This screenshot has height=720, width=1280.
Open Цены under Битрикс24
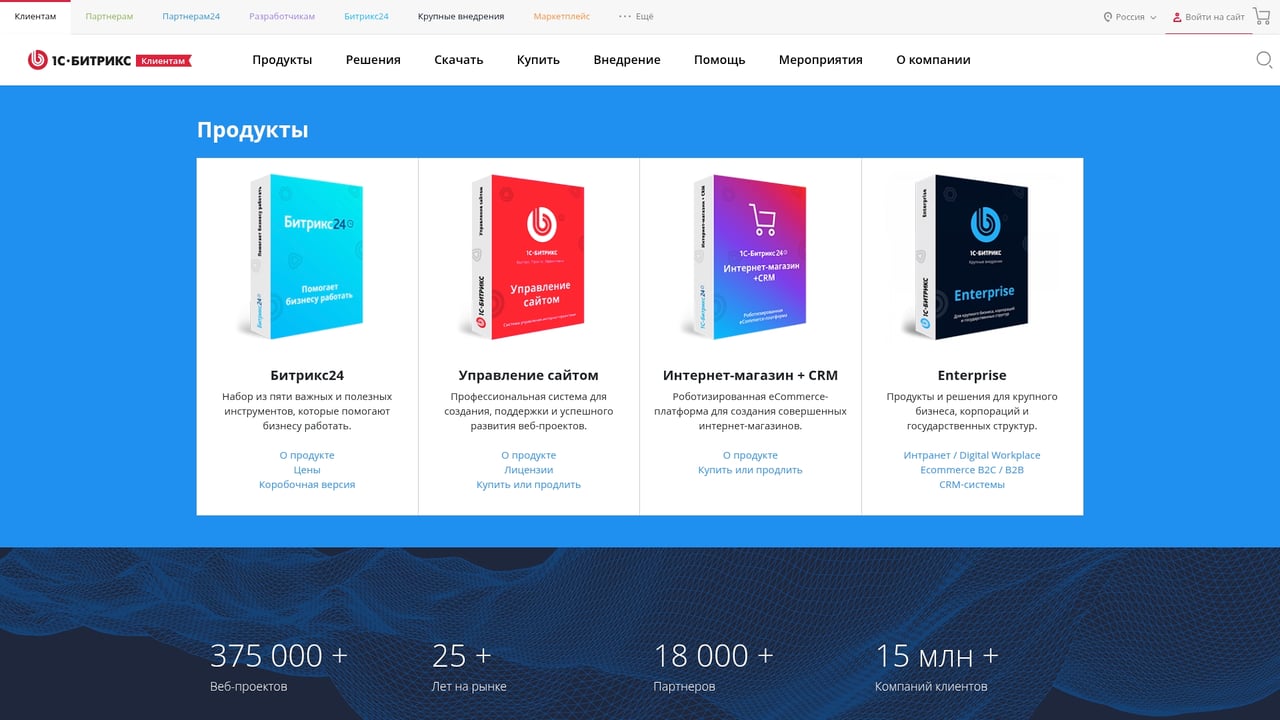(x=307, y=469)
